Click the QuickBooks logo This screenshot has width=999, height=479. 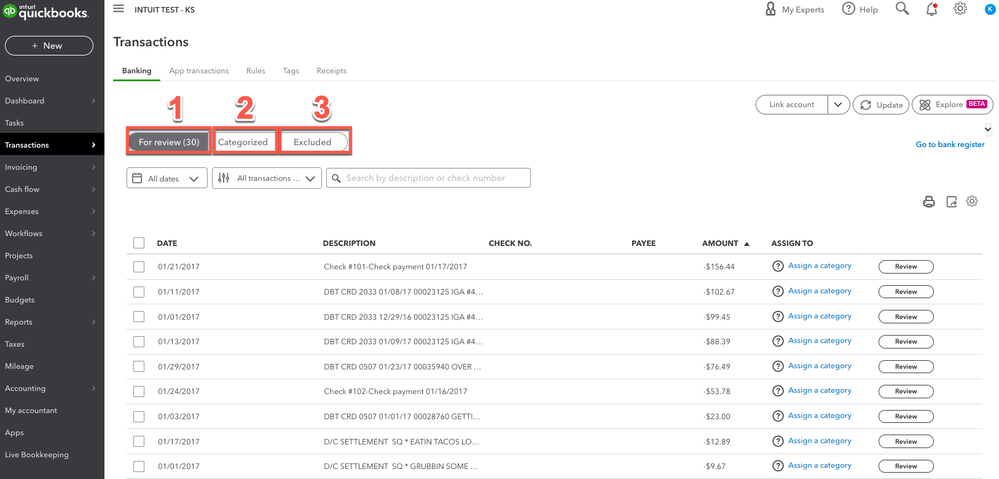tap(45, 12)
